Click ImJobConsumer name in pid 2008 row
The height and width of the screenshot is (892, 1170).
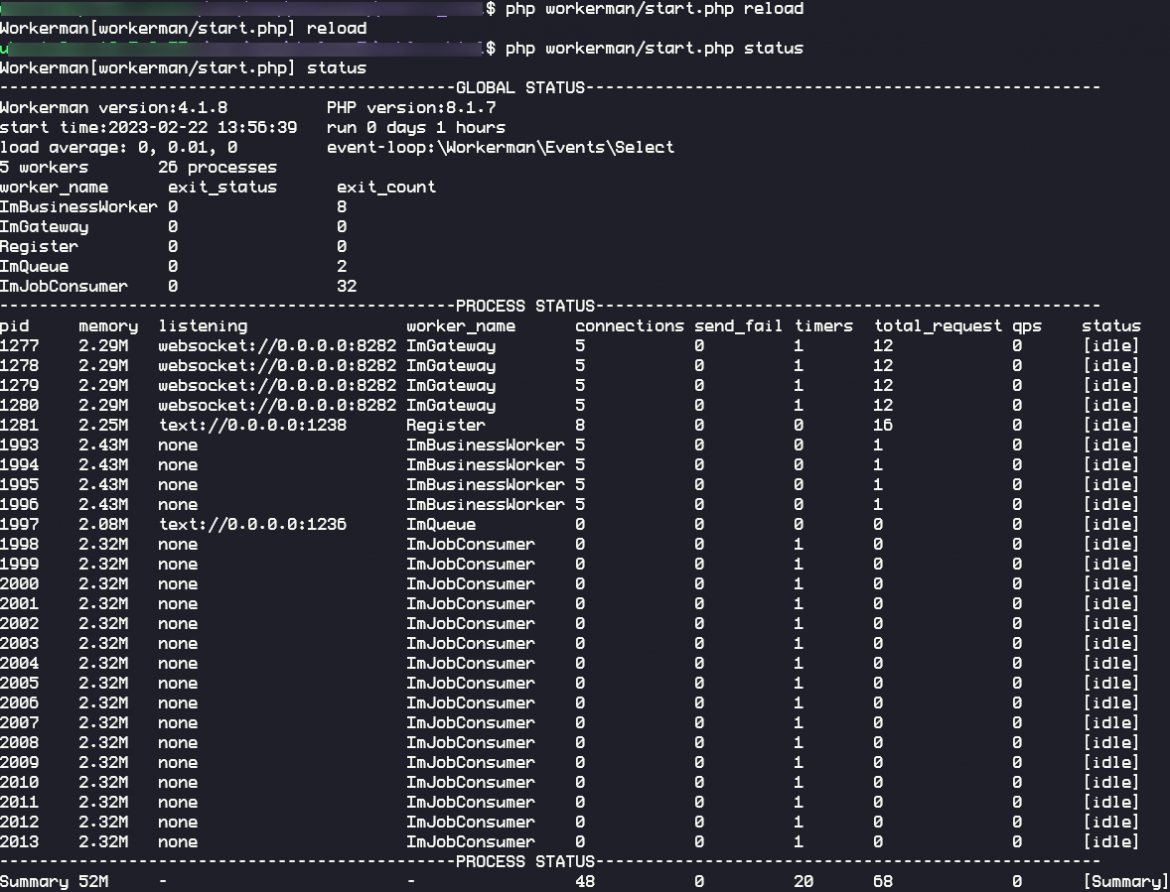coord(470,743)
